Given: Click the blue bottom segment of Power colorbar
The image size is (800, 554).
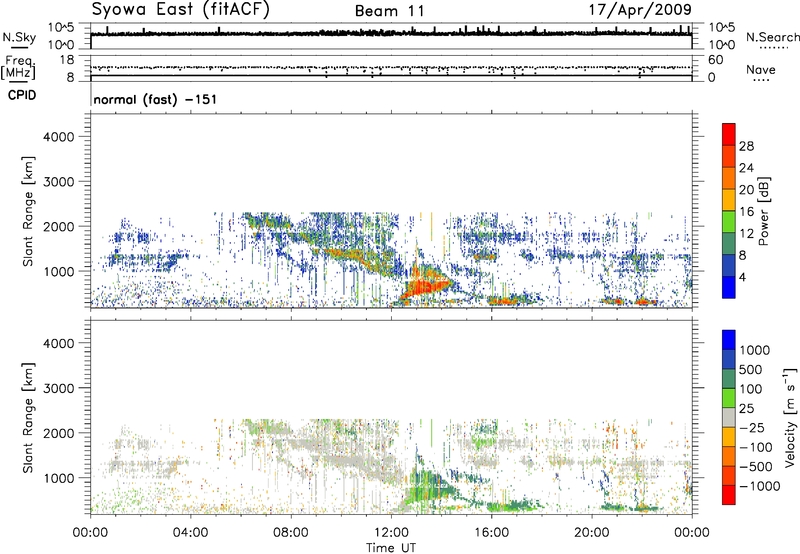Looking at the screenshot, I should point(729,287).
